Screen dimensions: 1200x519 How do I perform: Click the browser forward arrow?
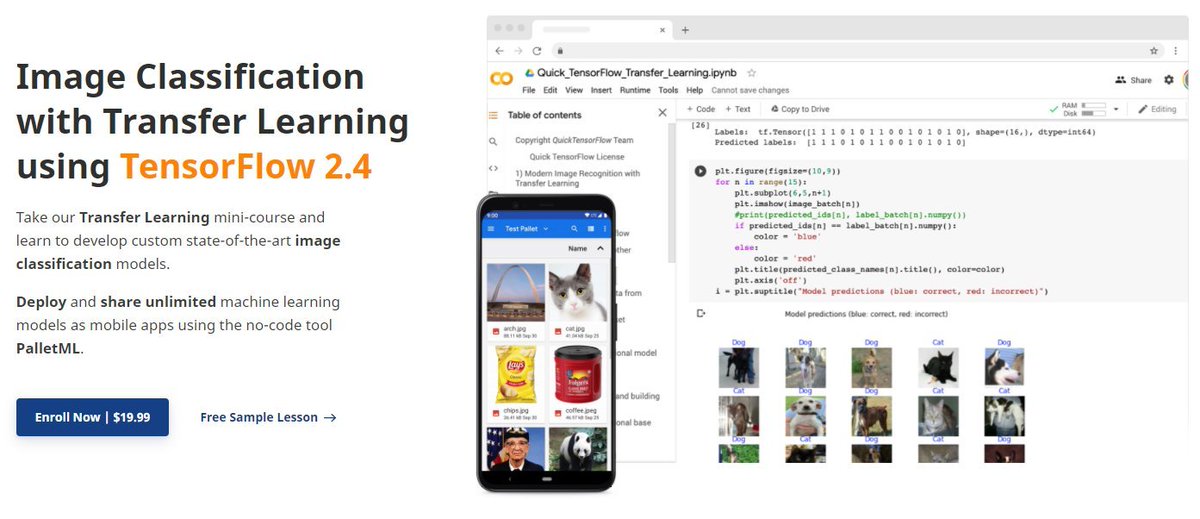[518, 50]
